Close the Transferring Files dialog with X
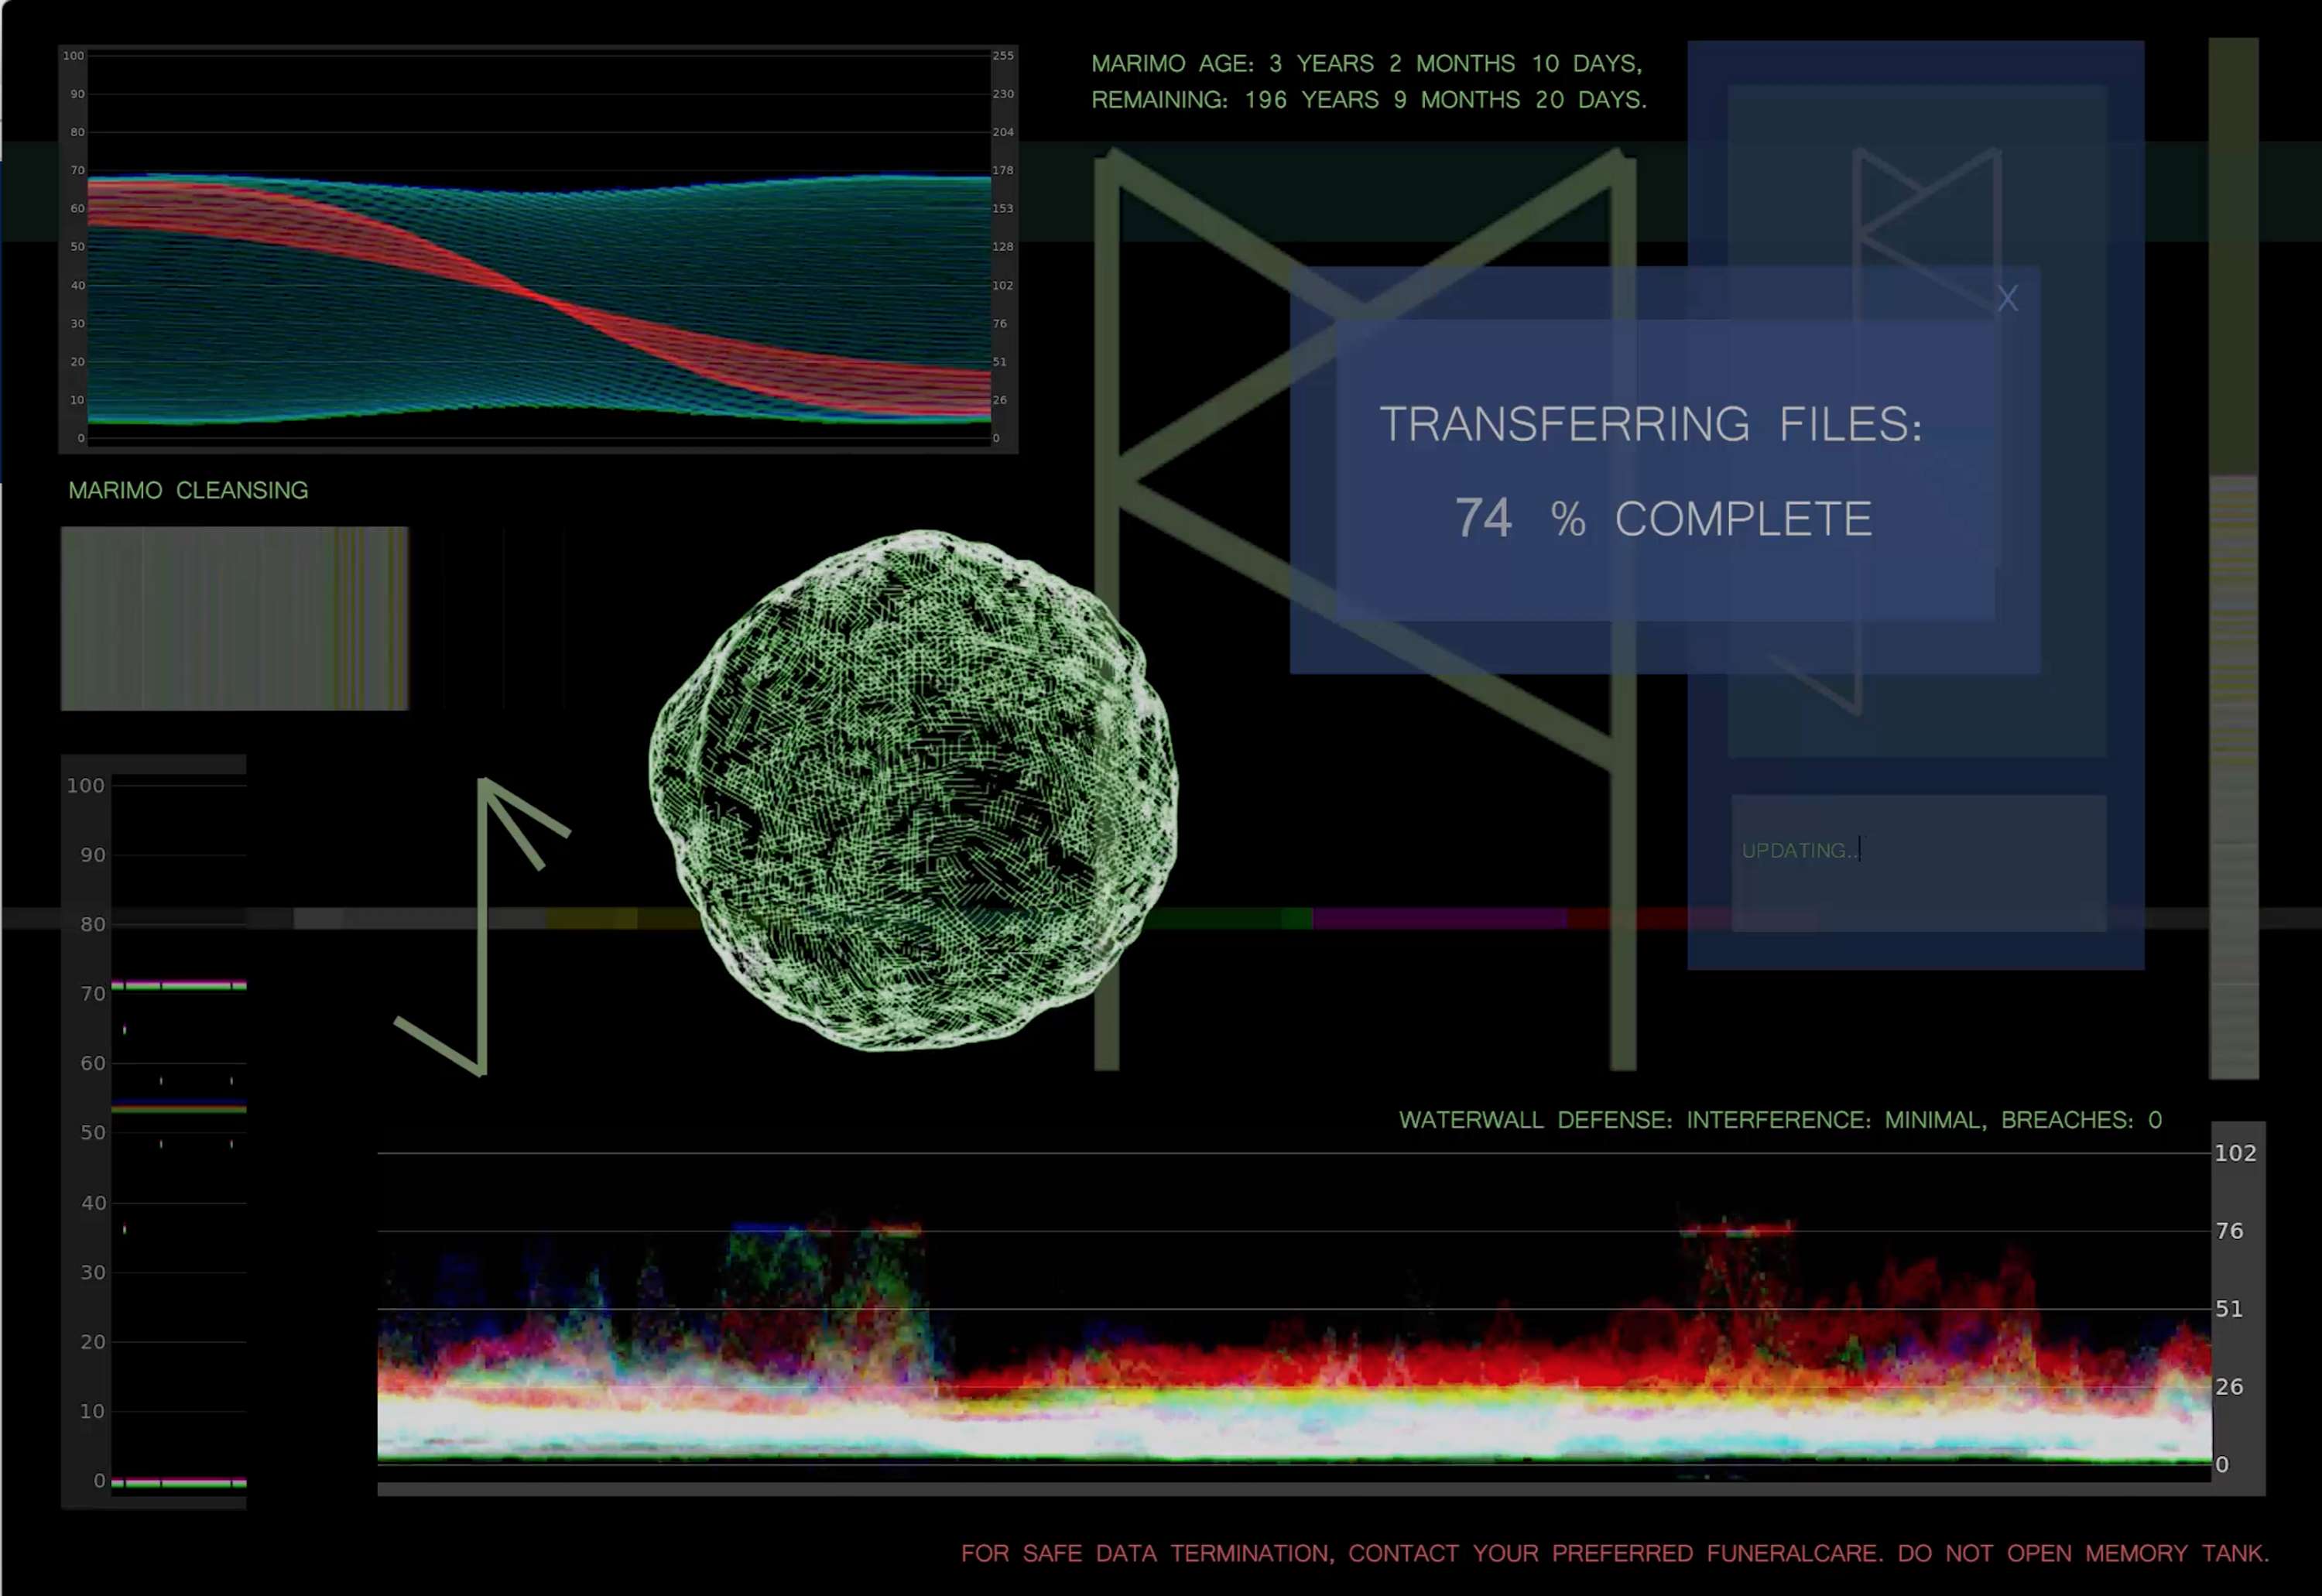2322x1596 pixels. coord(2007,298)
